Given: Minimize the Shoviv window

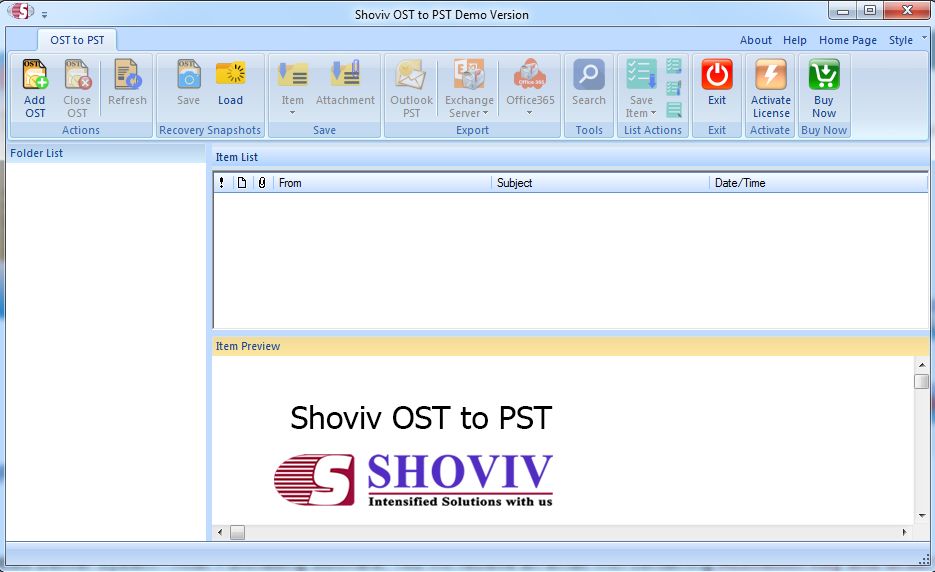Looking at the screenshot, I should point(843,11).
